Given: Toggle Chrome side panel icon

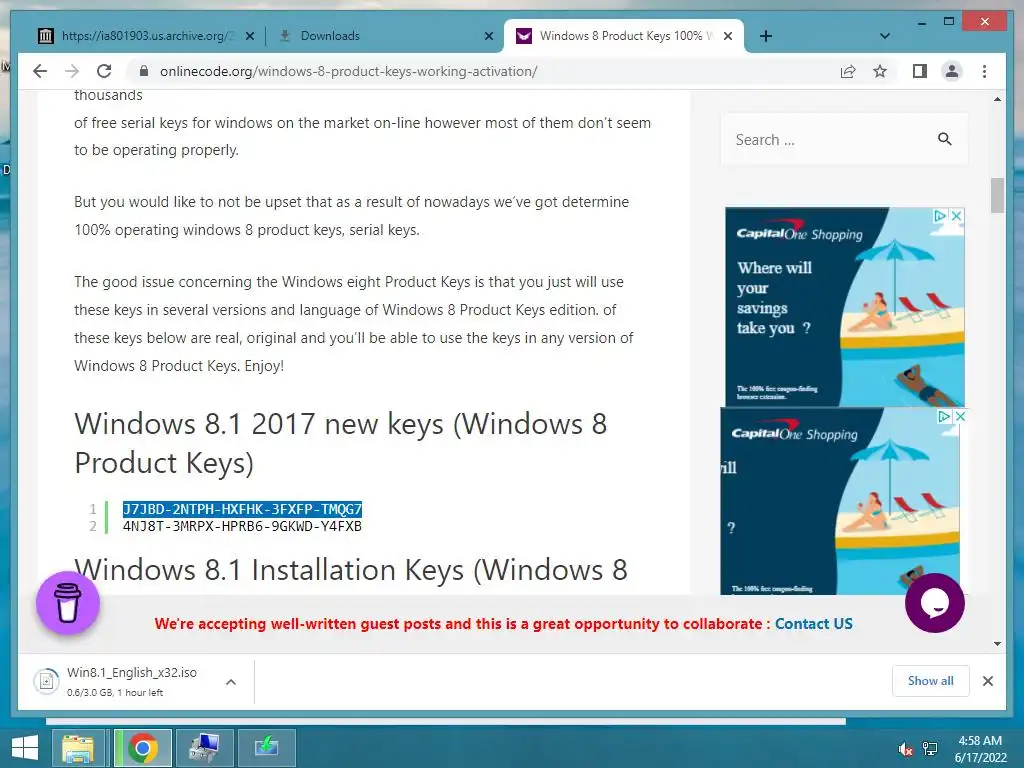Looking at the screenshot, I should [920, 71].
